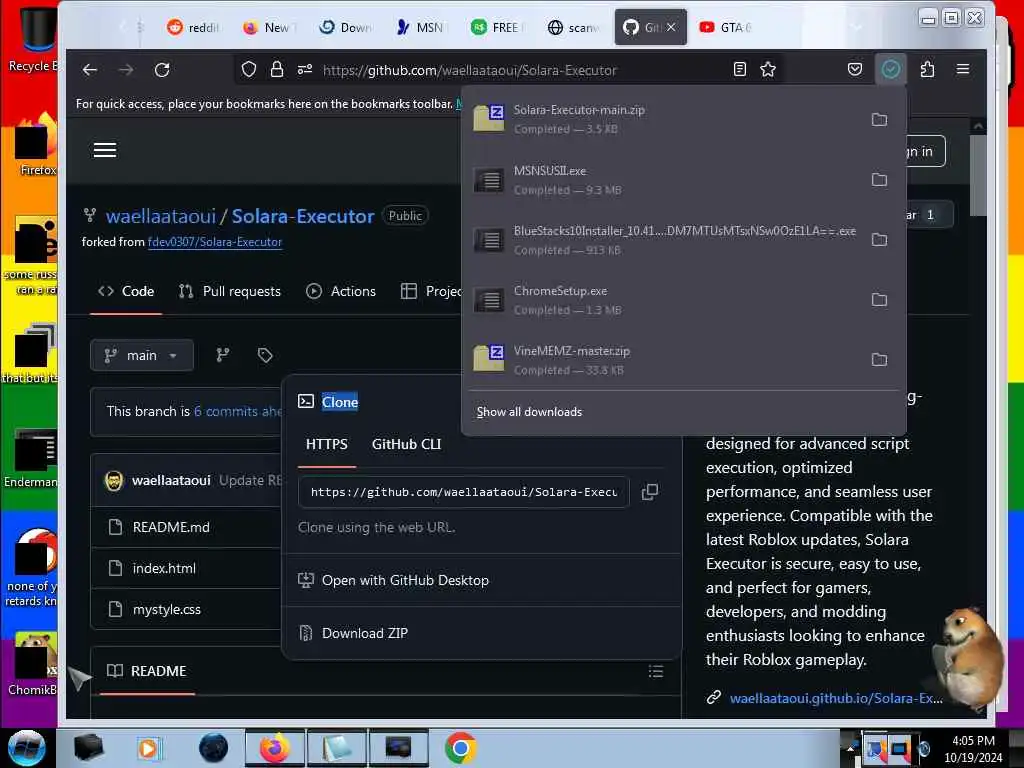Open index.html file
This screenshot has height=768, width=1024.
pos(164,568)
